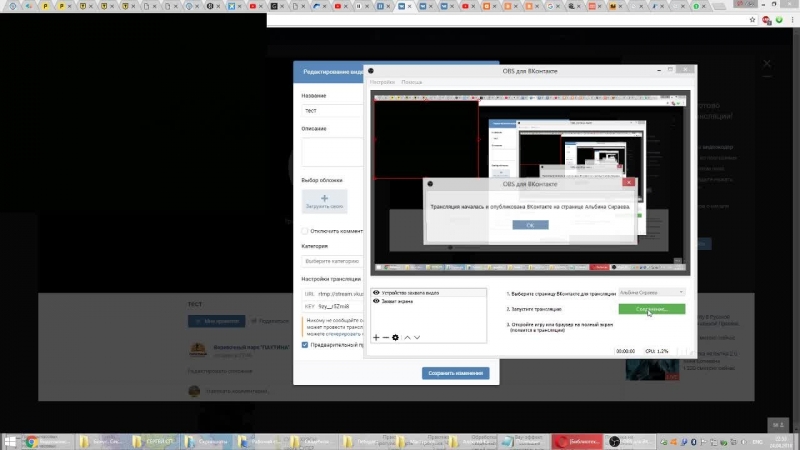800x450 pixels.
Task: Add a new source with the plus icon
Action: click(x=376, y=337)
